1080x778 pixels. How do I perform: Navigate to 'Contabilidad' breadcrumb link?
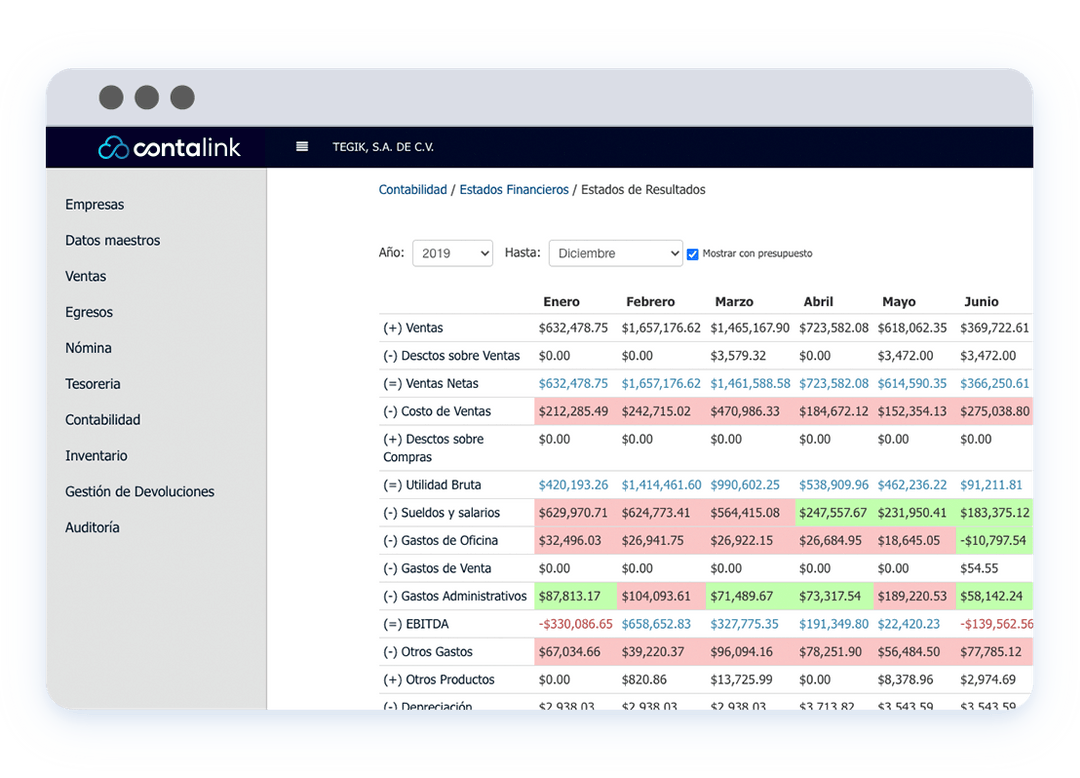tap(412, 189)
